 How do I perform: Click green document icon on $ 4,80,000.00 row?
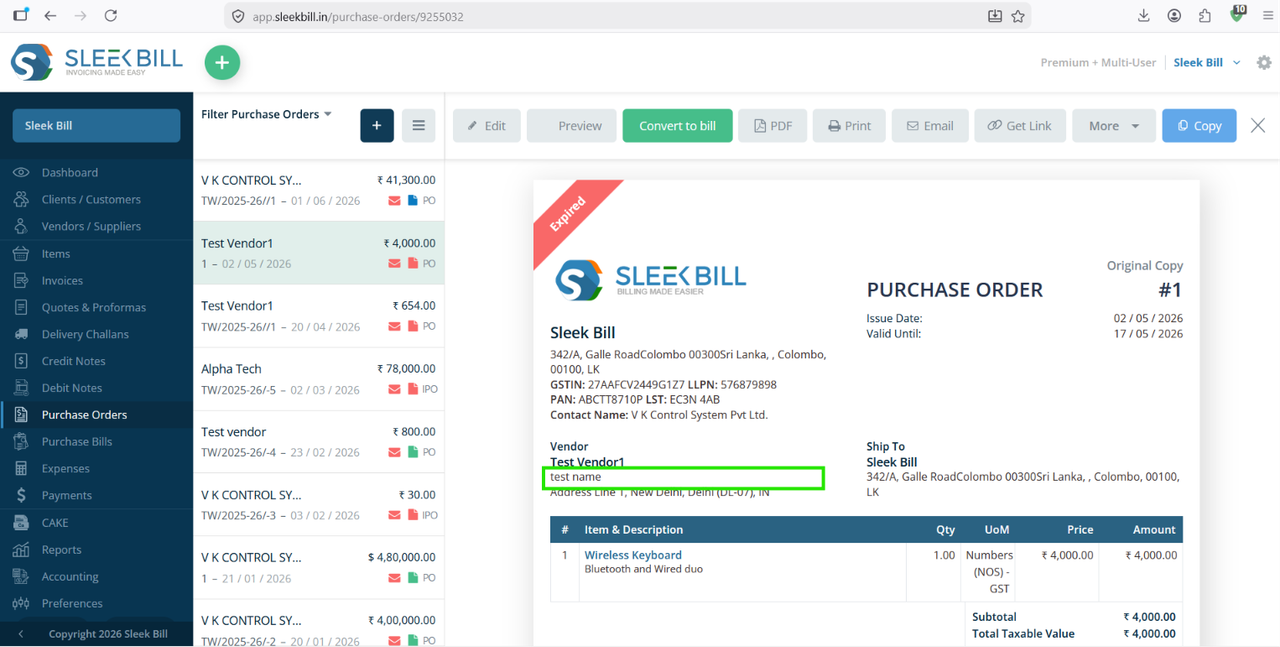[x=412, y=578]
